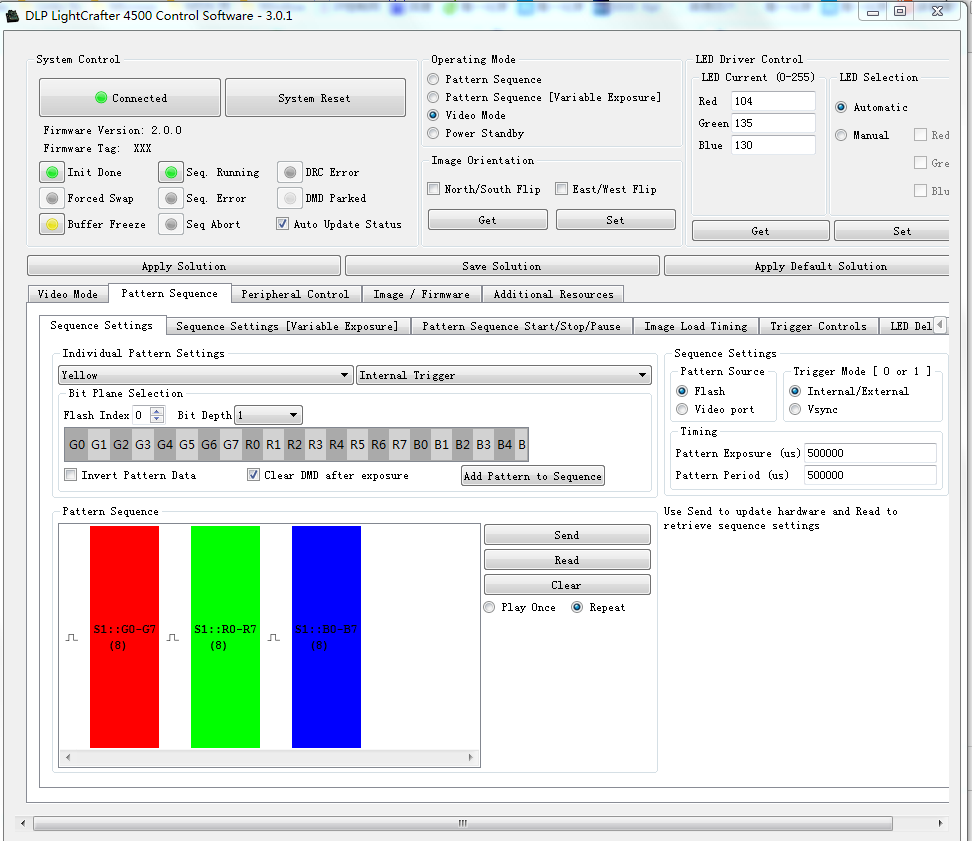Open the Bit Depth combo box

268,415
